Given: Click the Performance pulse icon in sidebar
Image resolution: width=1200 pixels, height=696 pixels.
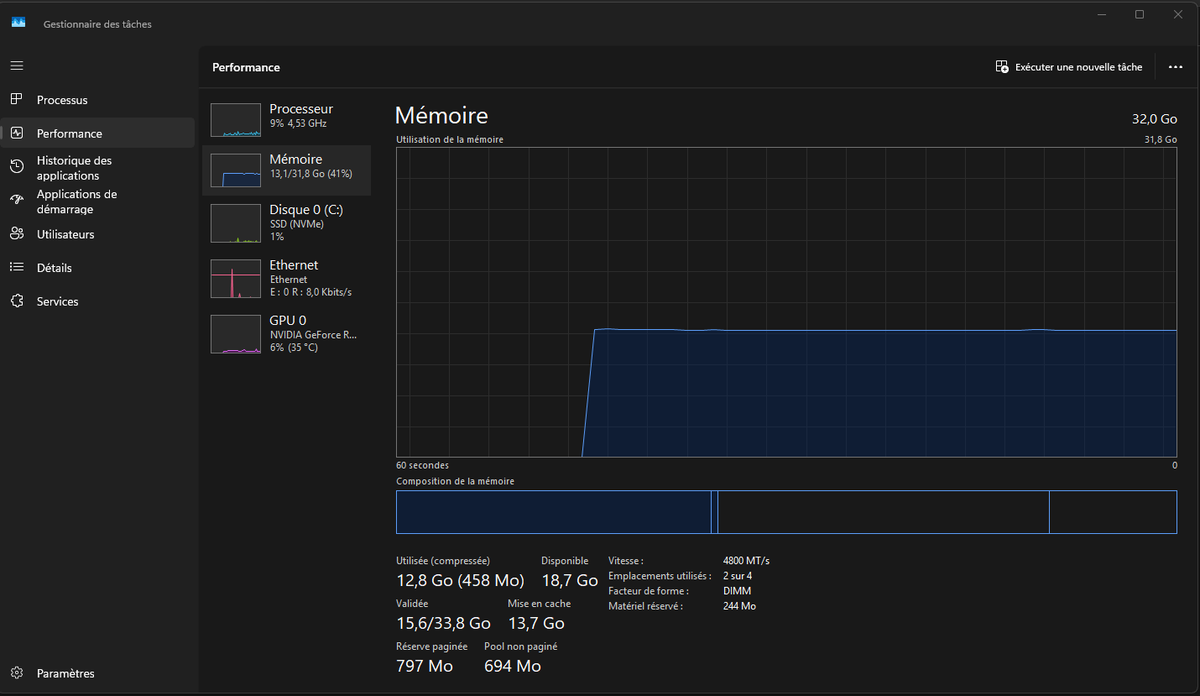Looking at the screenshot, I should (16, 133).
